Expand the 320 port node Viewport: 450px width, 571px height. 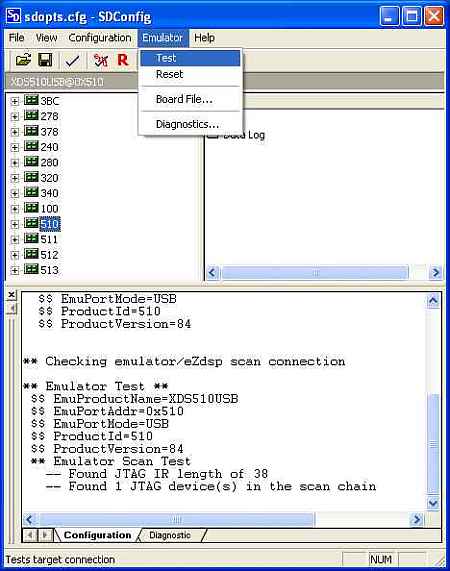(15, 178)
